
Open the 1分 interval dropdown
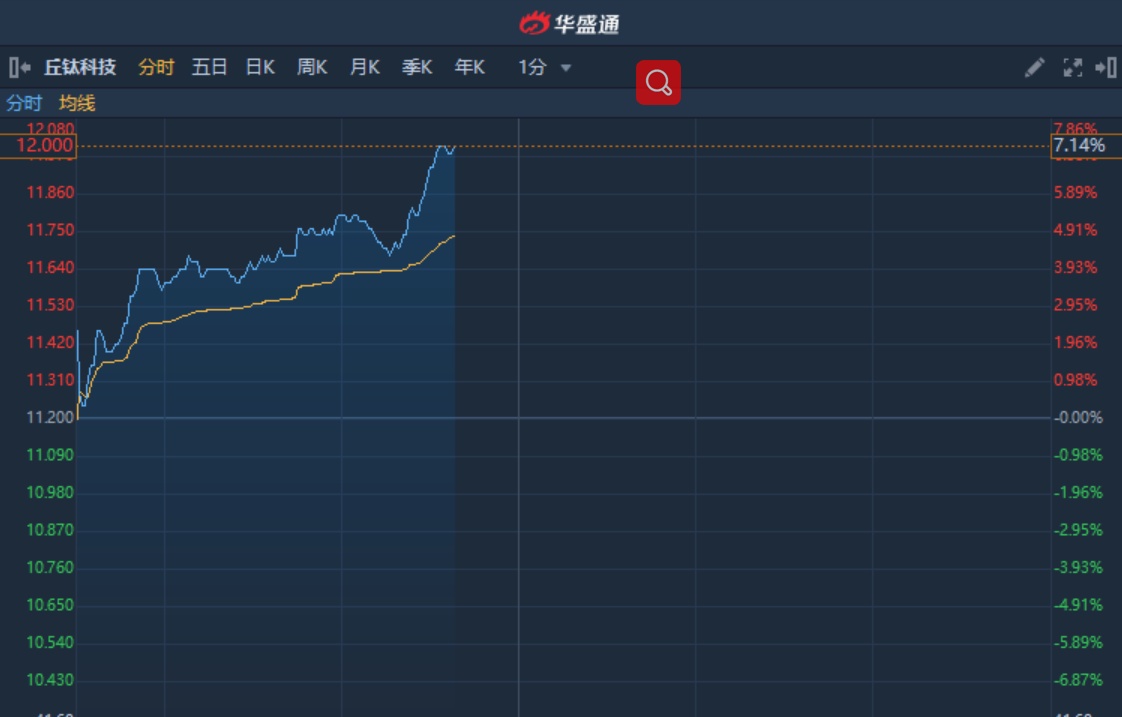click(x=544, y=68)
